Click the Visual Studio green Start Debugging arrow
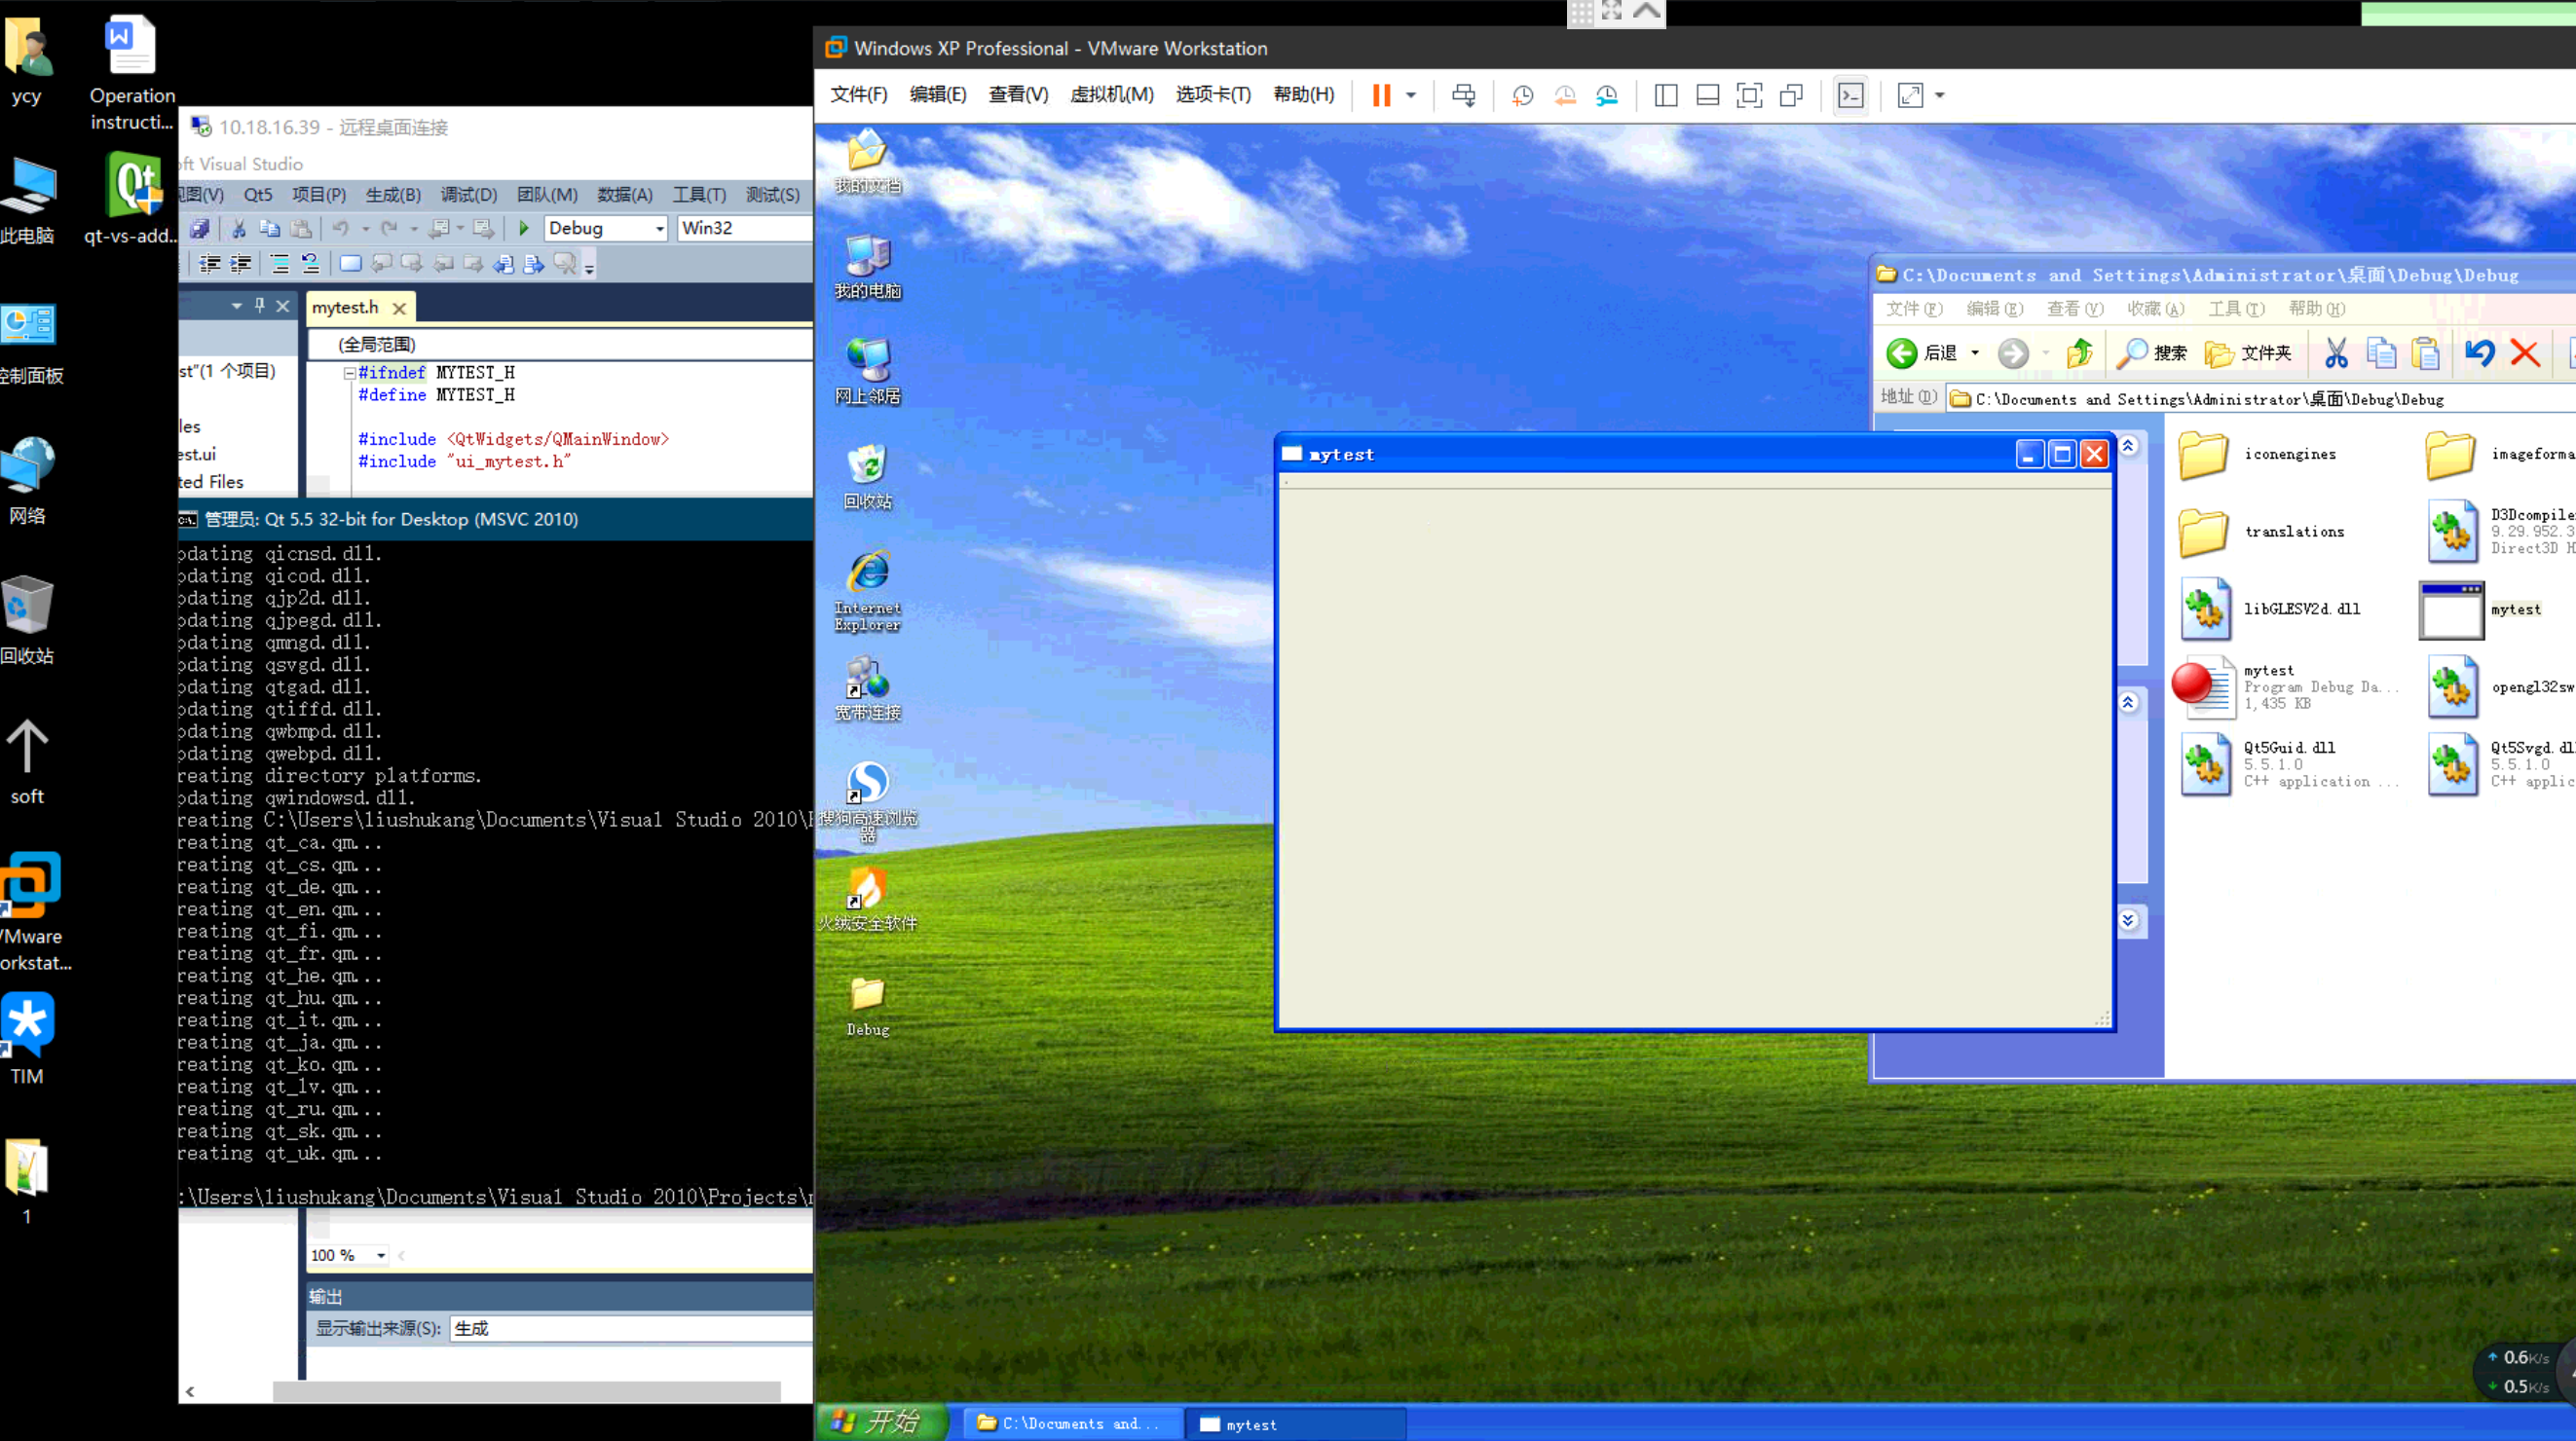The image size is (2576, 1441). [x=523, y=228]
